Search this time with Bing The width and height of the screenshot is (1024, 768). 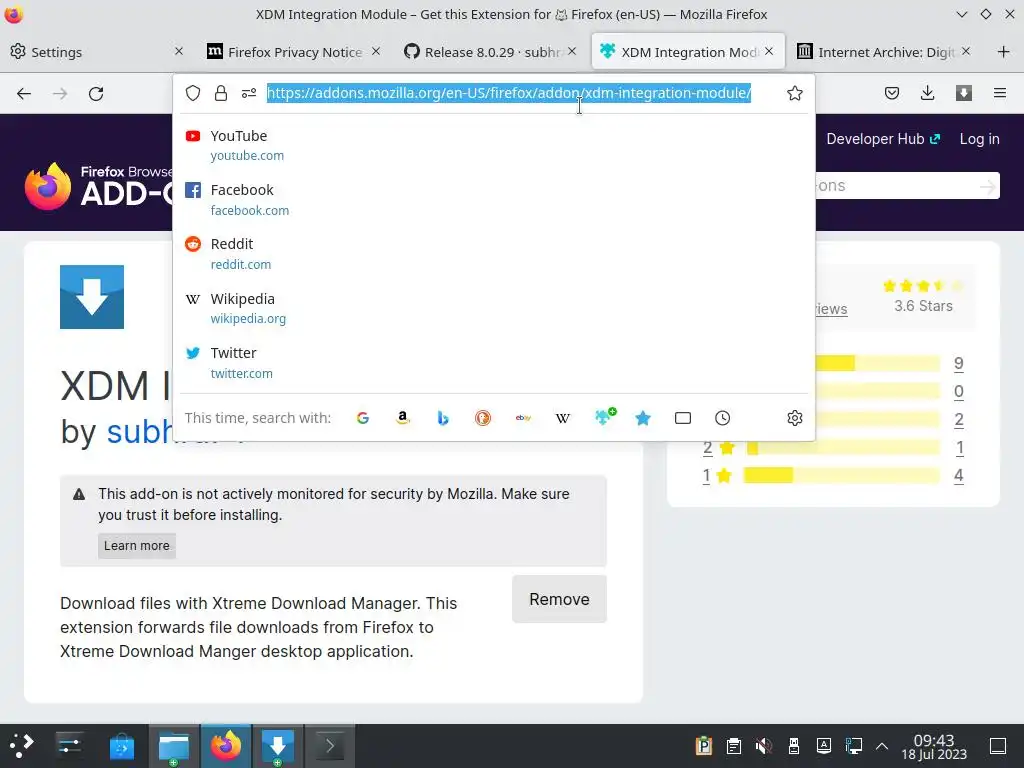(443, 418)
